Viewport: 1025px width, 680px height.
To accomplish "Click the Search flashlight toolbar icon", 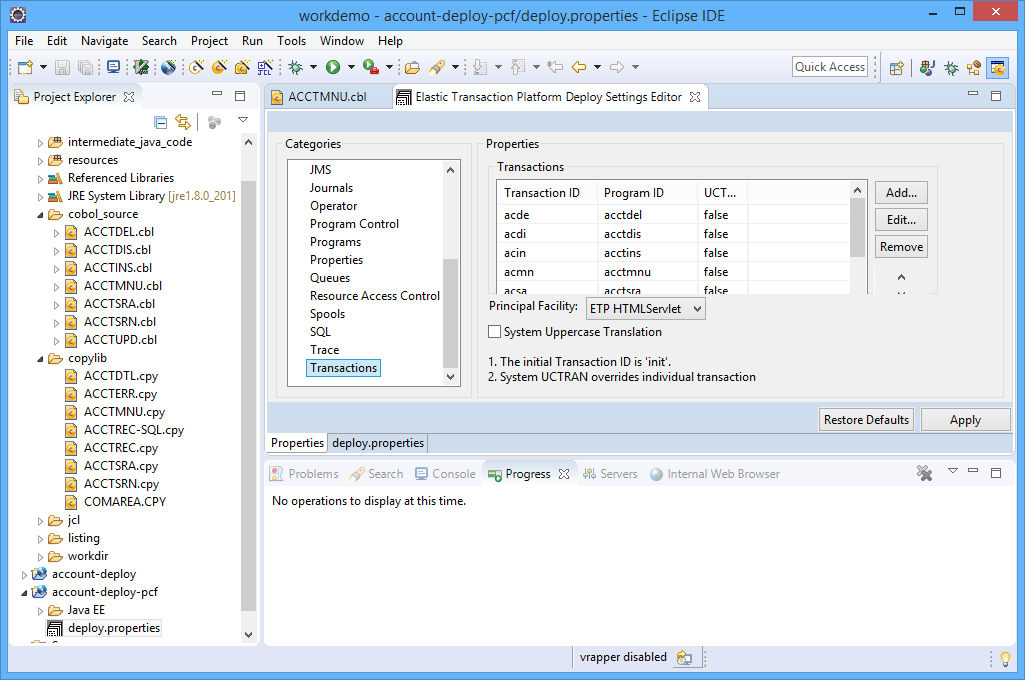I will (437, 67).
